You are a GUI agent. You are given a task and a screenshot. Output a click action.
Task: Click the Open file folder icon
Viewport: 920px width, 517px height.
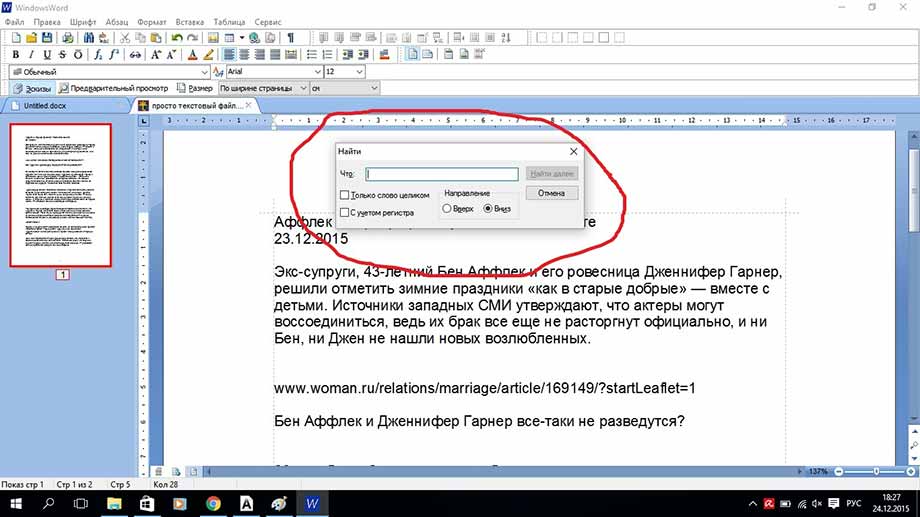pos(32,38)
